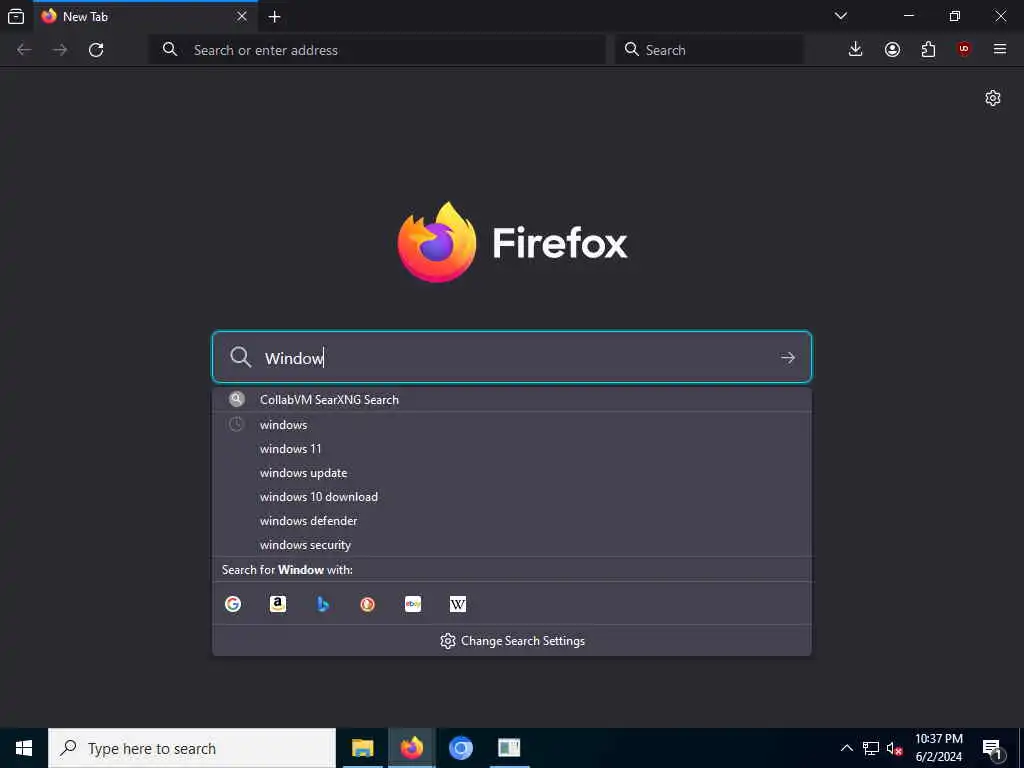Go forward one page
Screen dimensions: 1024x768
click(60, 50)
